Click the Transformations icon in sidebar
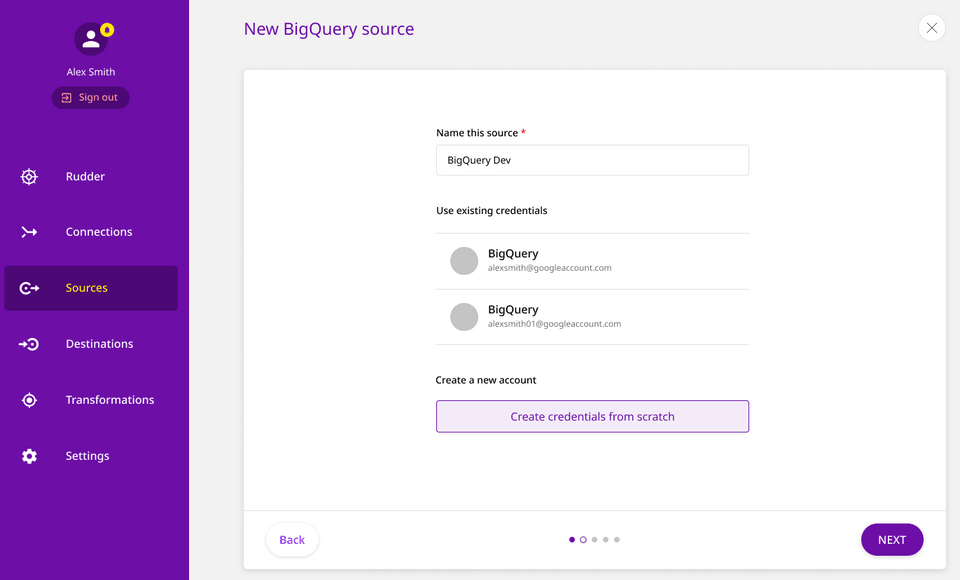Screen dimensions: 960x580 click(x=29, y=400)
